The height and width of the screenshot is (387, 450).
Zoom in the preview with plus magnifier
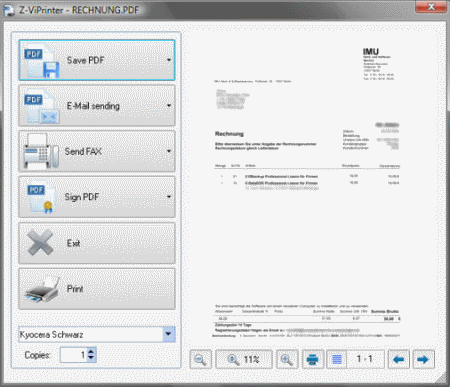point(287,359)
